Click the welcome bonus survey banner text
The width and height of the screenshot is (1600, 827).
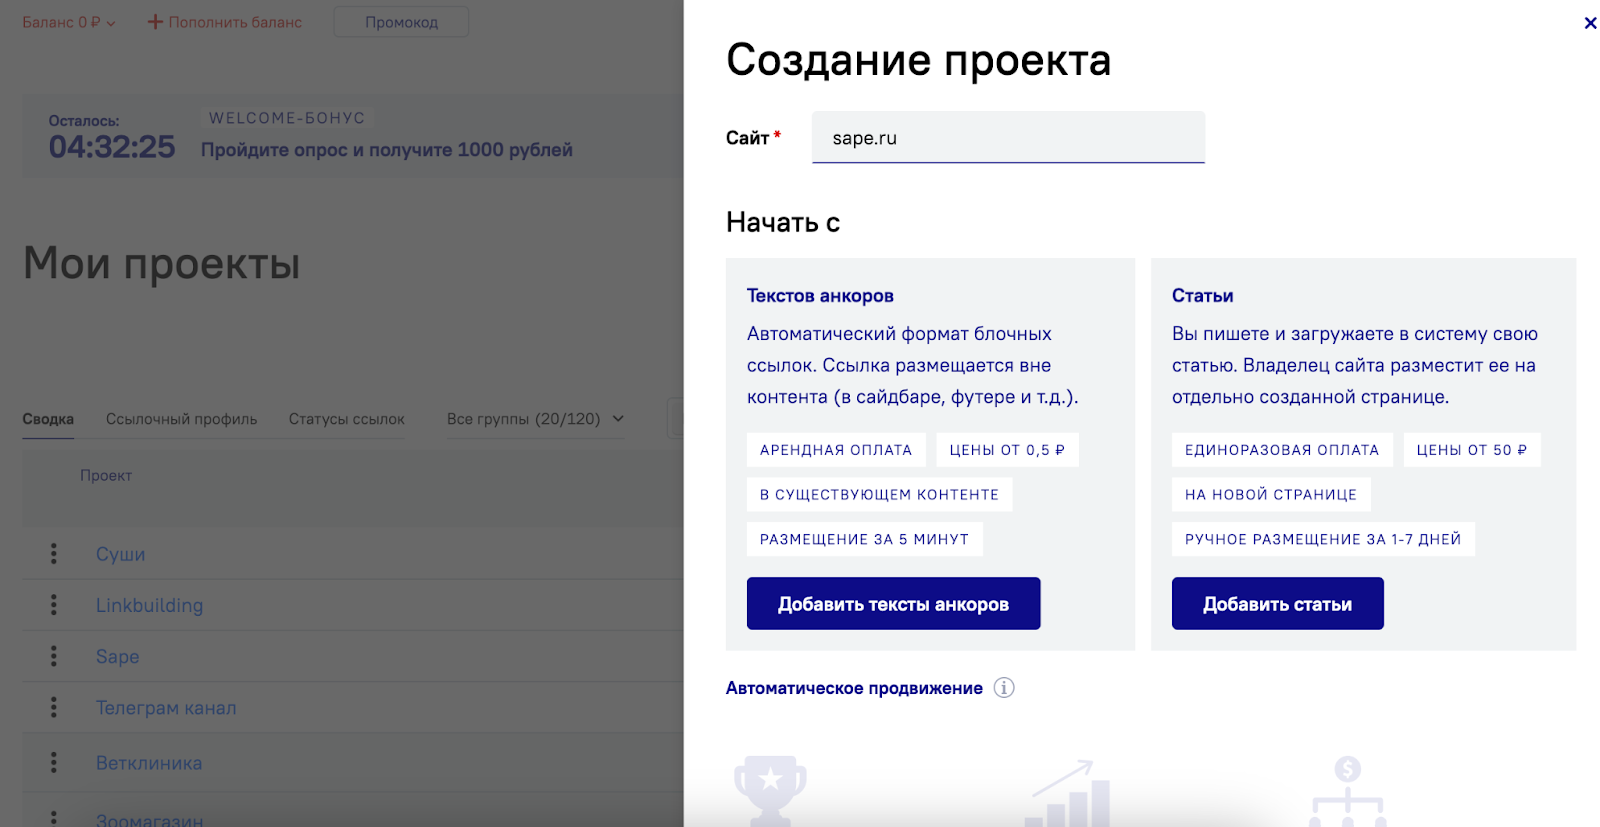(387, 150)
